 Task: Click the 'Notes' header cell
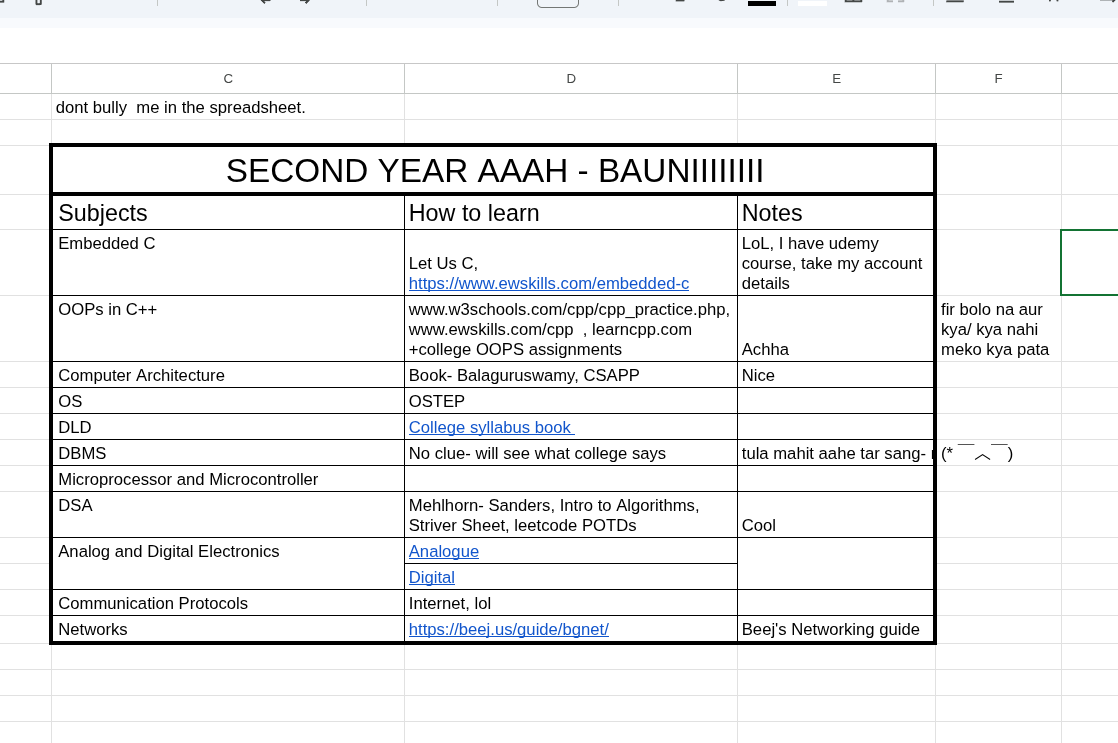836,212
